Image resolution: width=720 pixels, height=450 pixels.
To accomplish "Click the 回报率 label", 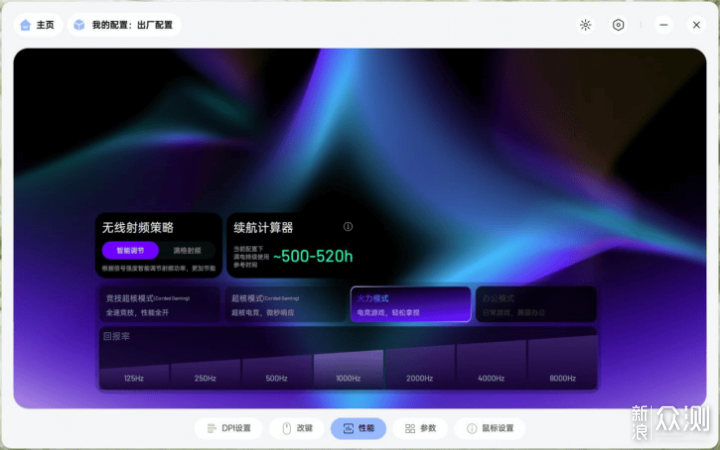I will [x=117, y=336].
